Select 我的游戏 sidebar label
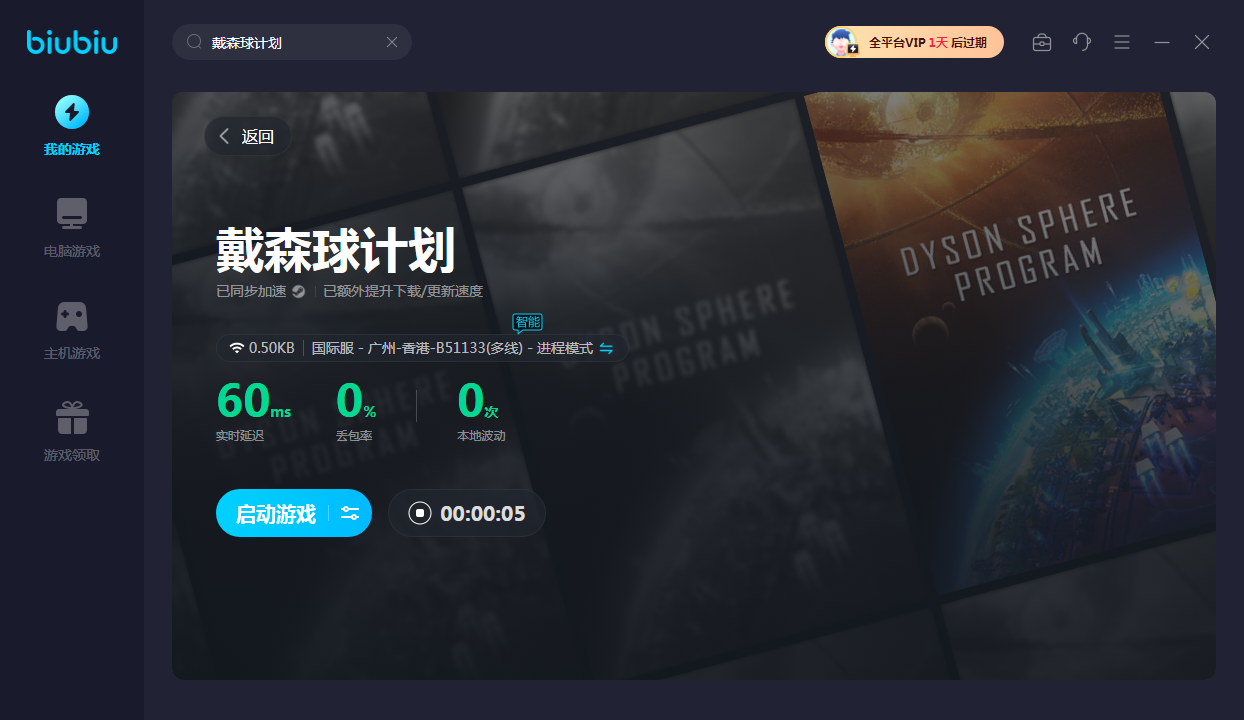 [71, 150]
